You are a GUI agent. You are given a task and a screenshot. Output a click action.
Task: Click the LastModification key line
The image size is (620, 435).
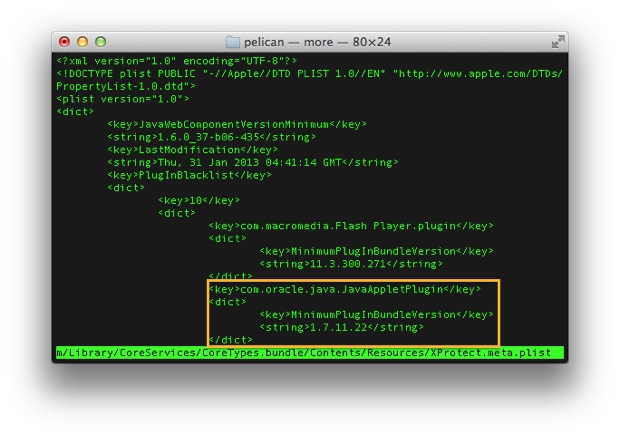[x=193, y=149]
